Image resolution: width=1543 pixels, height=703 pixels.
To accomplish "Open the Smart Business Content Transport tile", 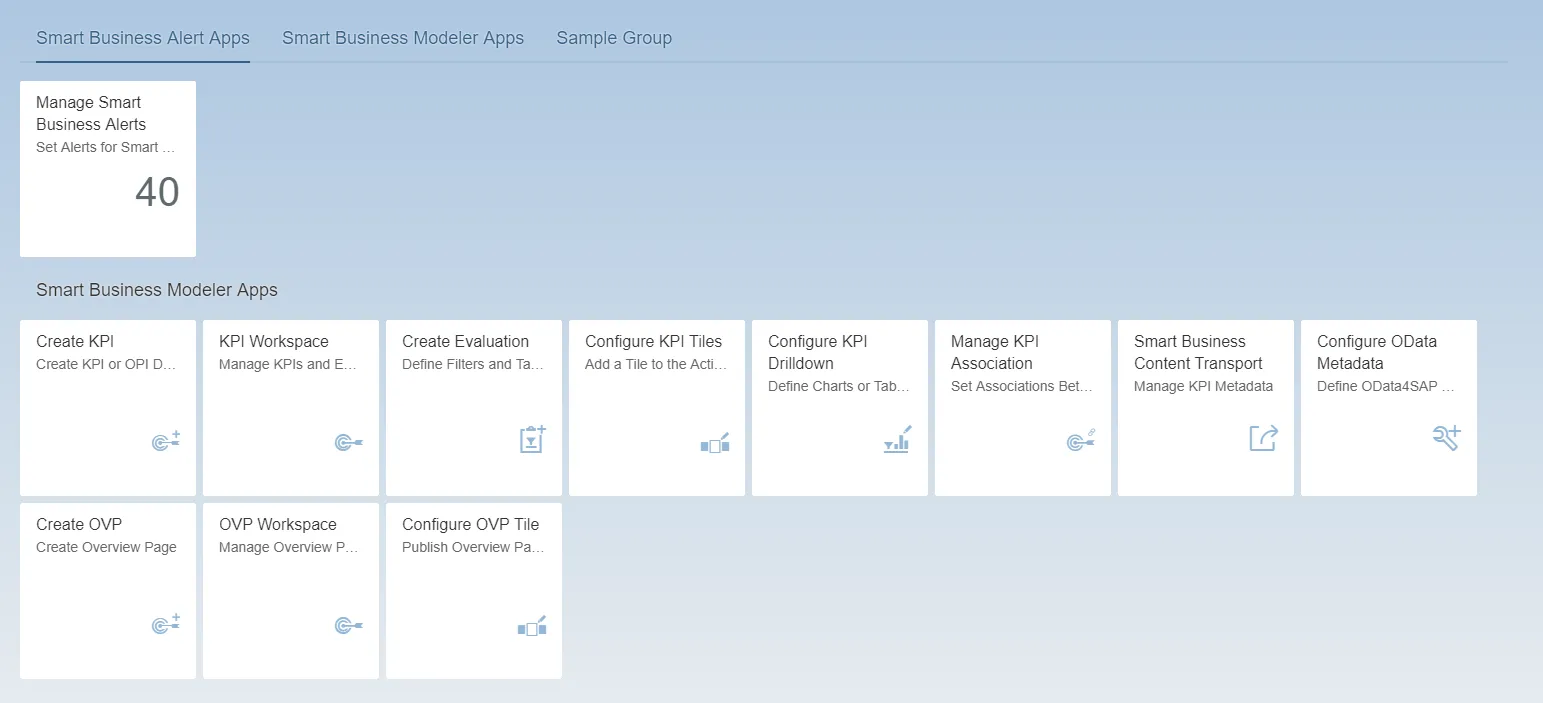I will (1205, 407).
